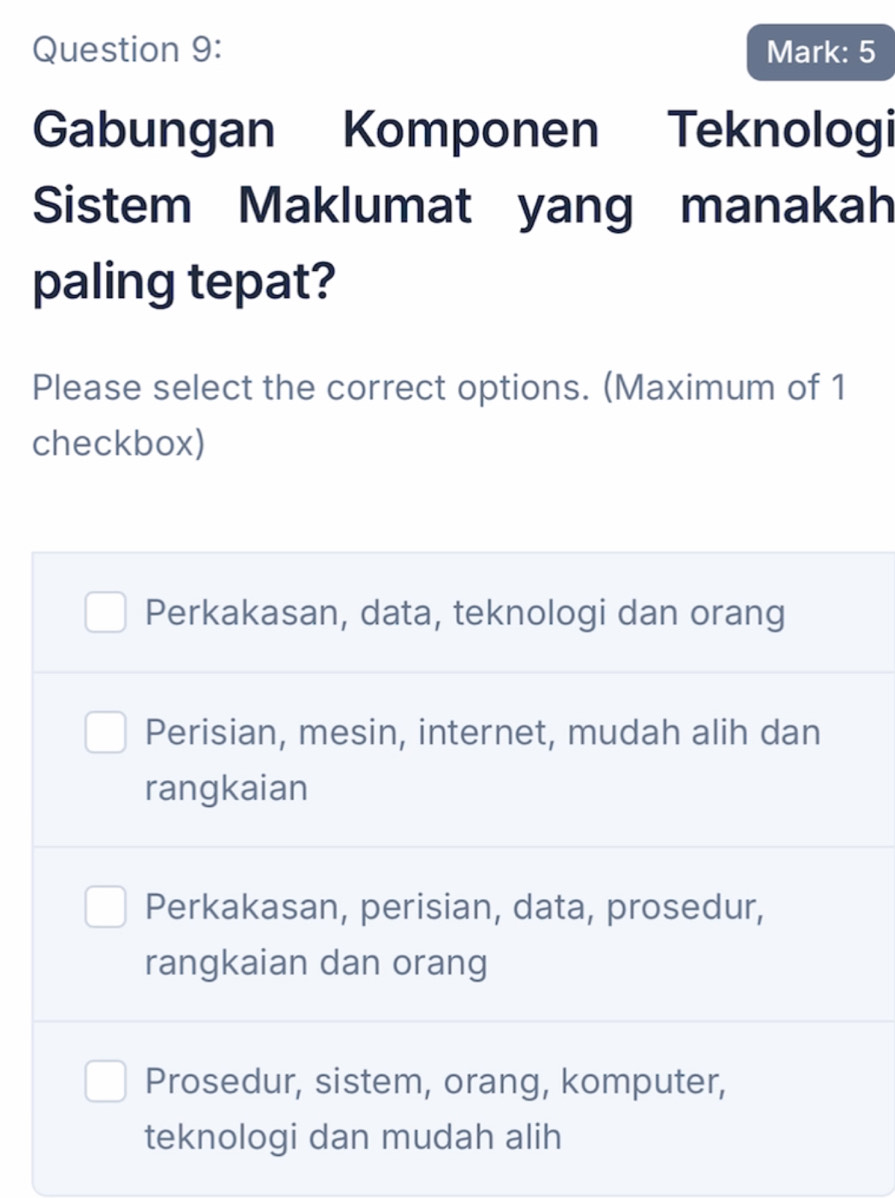Click the word "Gabungan" in the question

click(x=153, y=129)
